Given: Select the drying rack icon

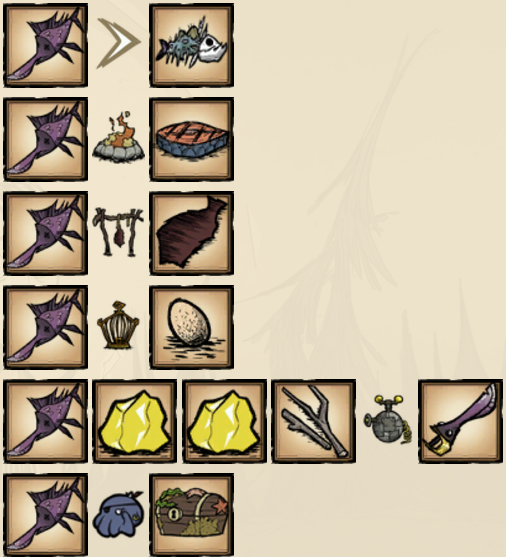Looking at the screenshot, I should [x=118, y=232].
